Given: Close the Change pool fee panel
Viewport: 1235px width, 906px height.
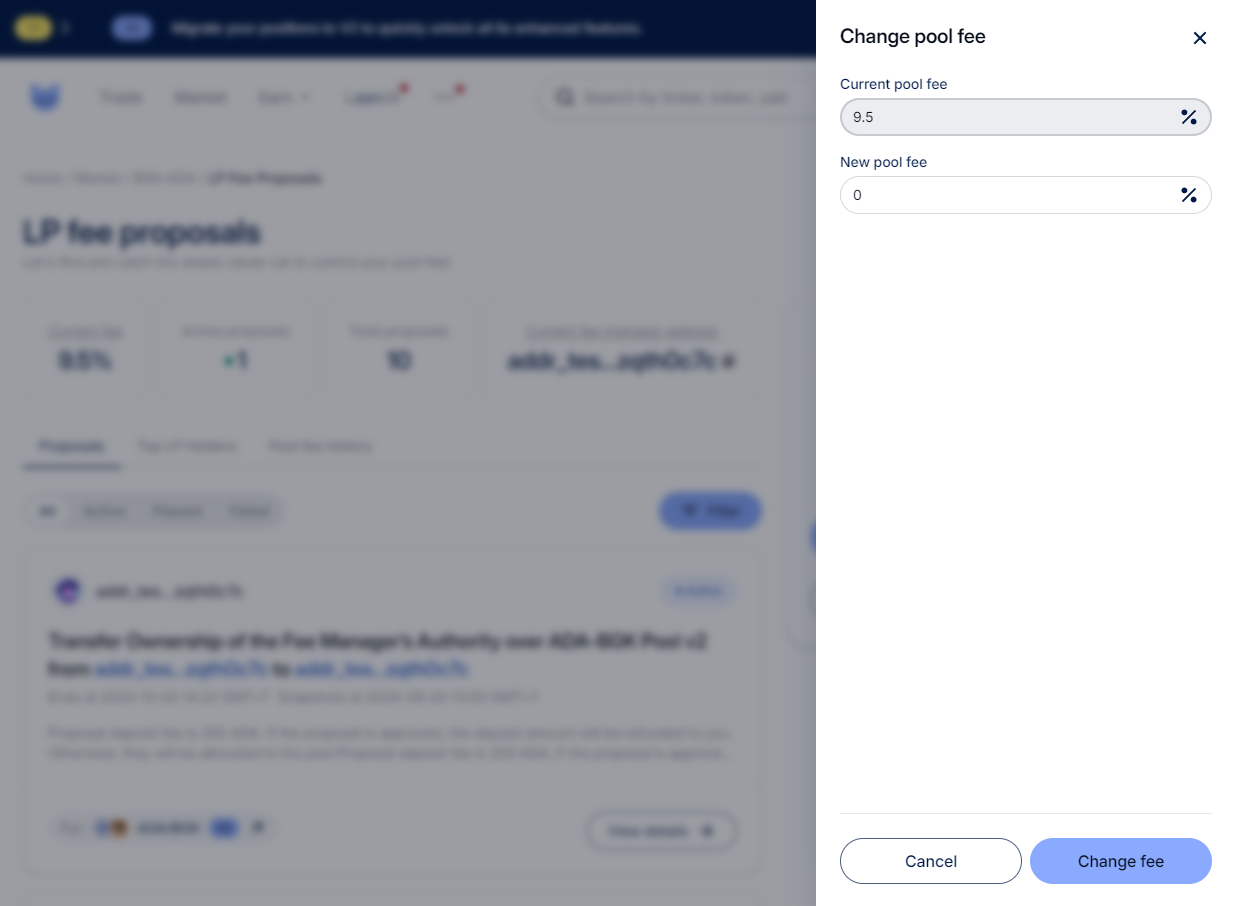Looking at the screenshot, I should 1200,38.
